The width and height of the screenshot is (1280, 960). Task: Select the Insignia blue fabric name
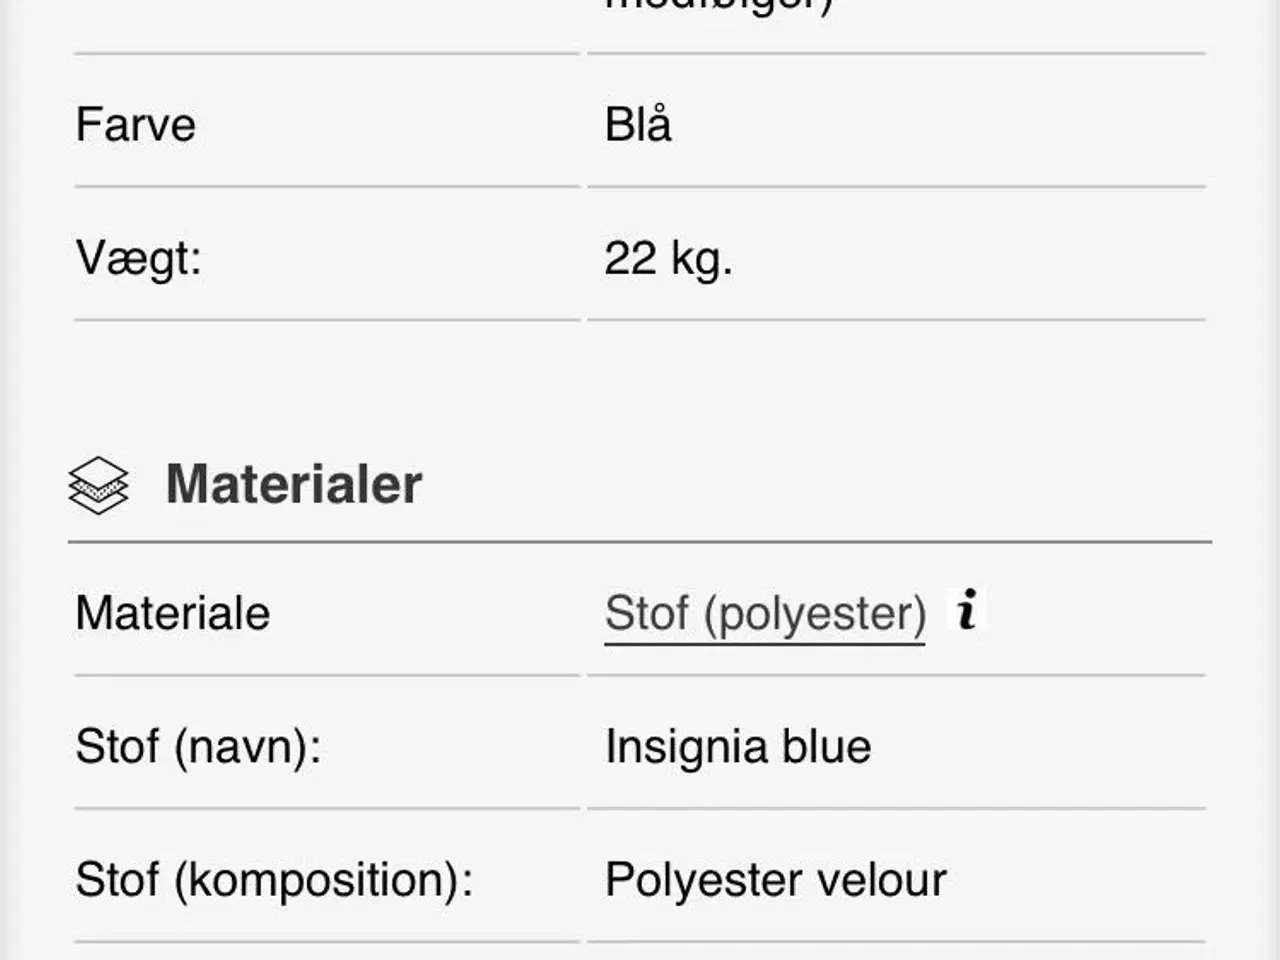[x=738, y=747]
